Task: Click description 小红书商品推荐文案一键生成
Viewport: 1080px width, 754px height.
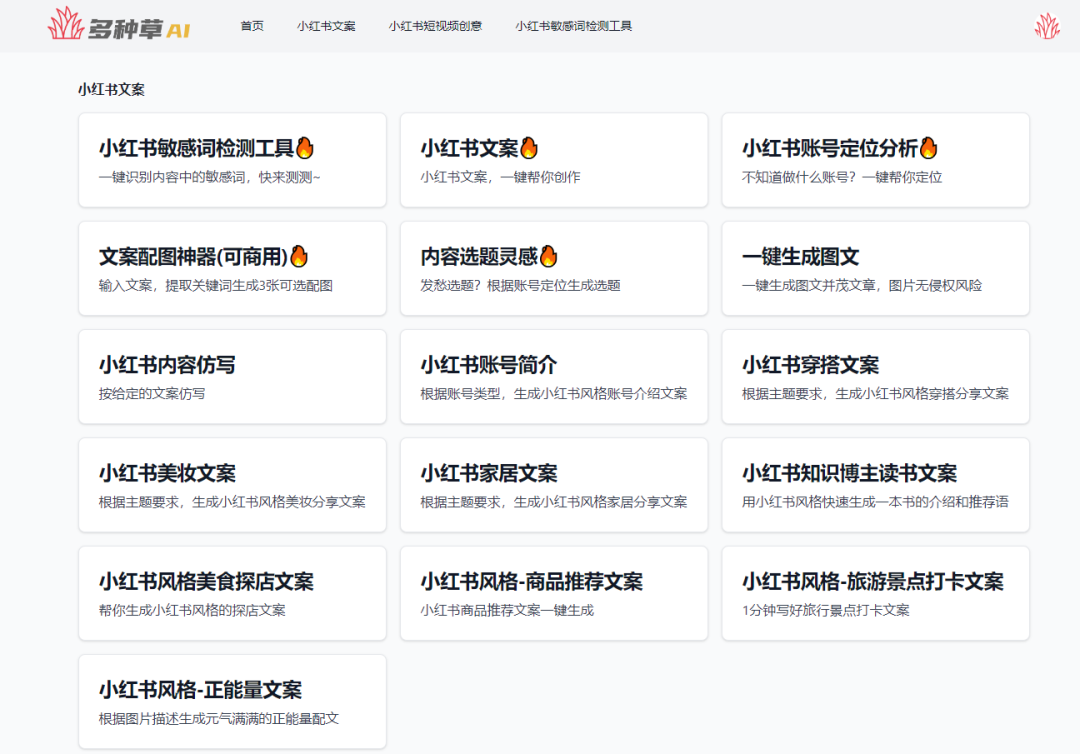Action: tap(507, 610)
